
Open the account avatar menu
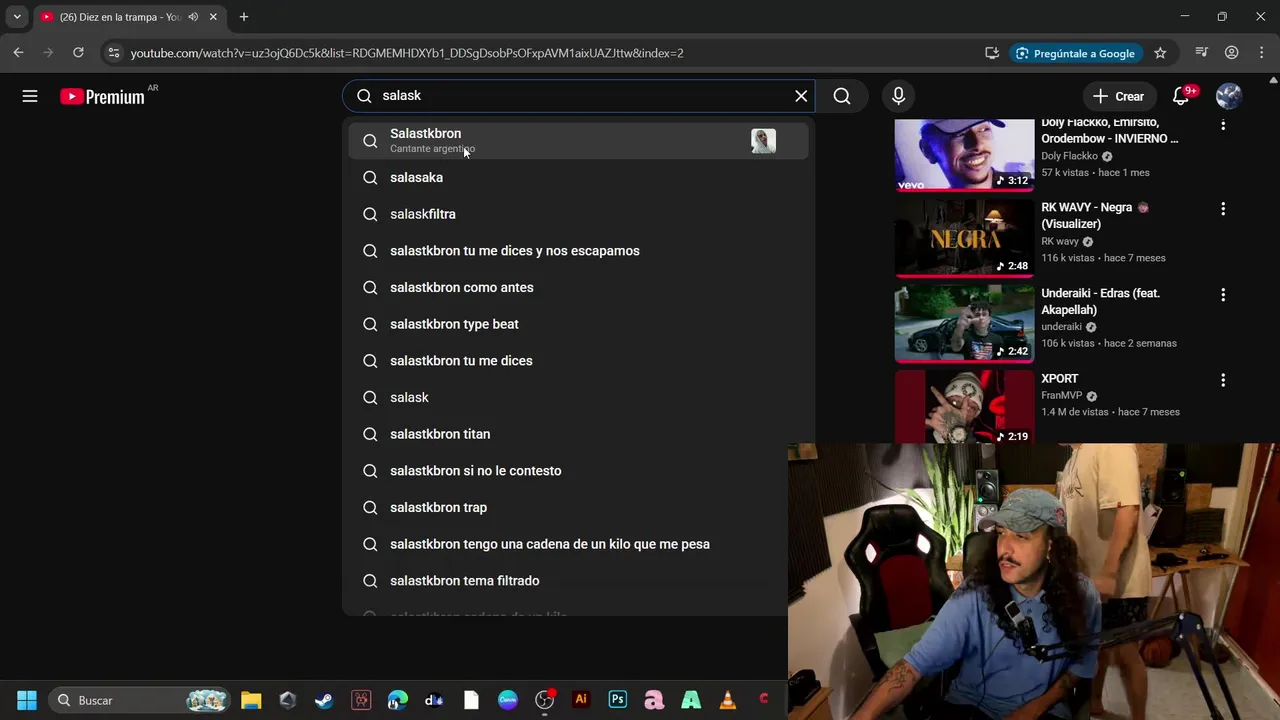(1229, 96)
